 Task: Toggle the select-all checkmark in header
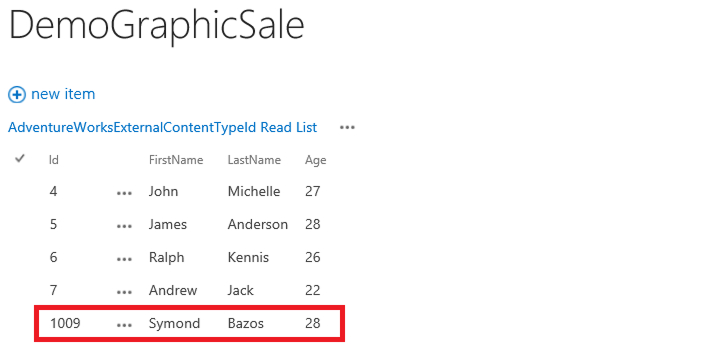(20, 158)
